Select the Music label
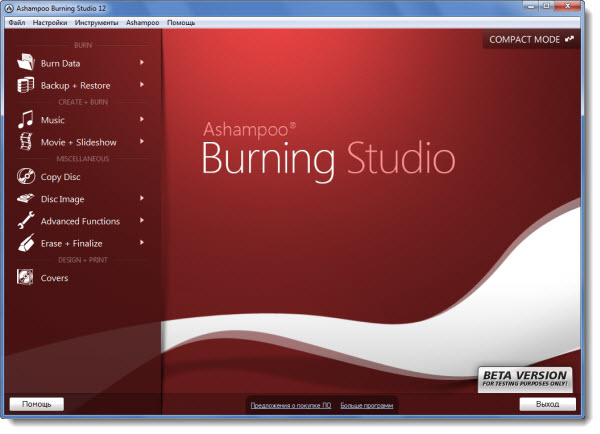 point(52,120)
